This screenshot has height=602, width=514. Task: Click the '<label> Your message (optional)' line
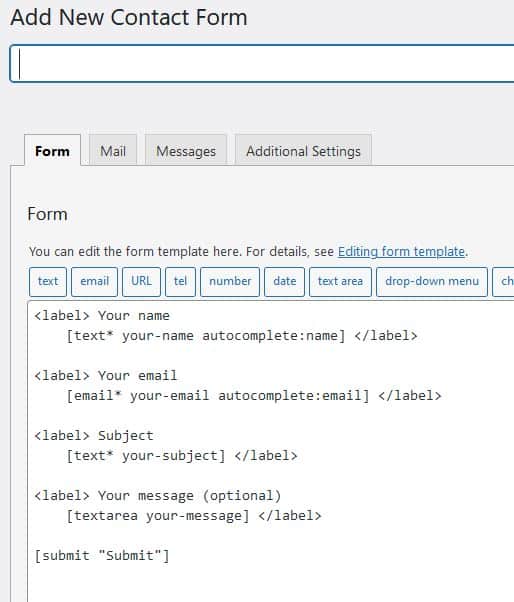(x=158, y=496)
